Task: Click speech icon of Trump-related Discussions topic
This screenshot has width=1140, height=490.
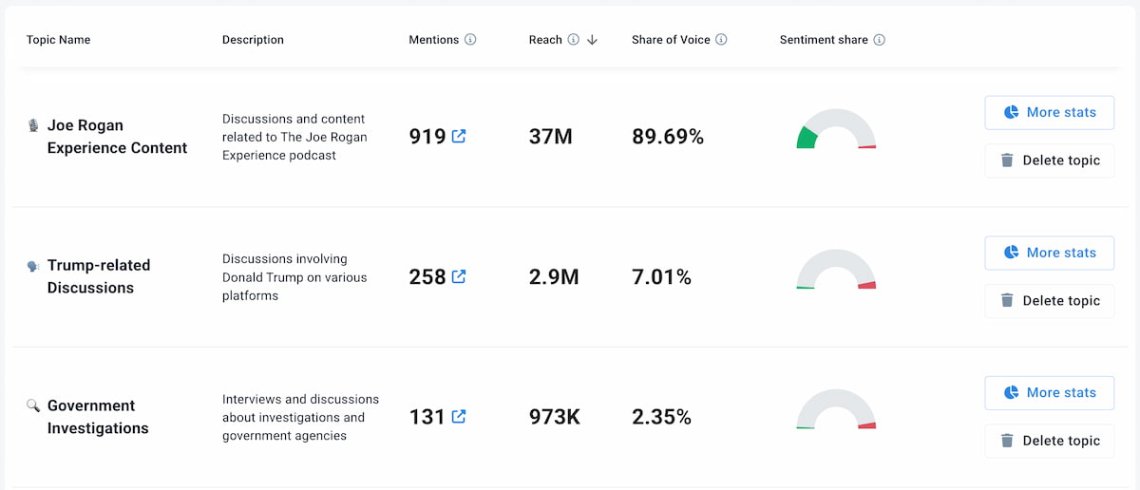Action: coord(33,266)
